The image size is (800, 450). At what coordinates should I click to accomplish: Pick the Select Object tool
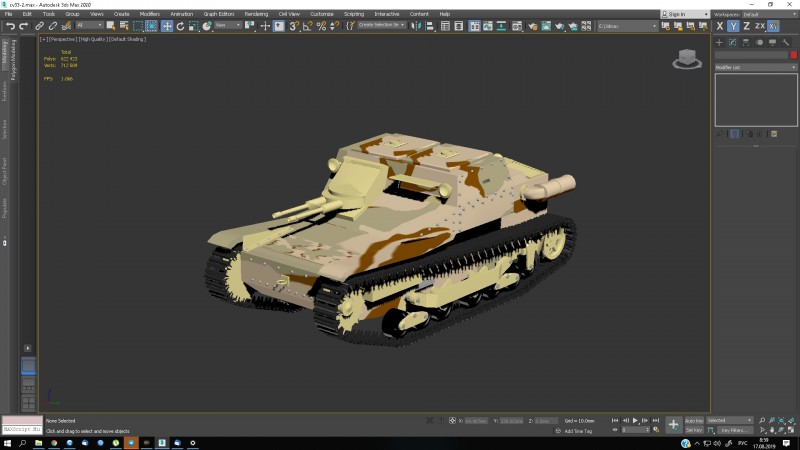(x=111, y=26)
